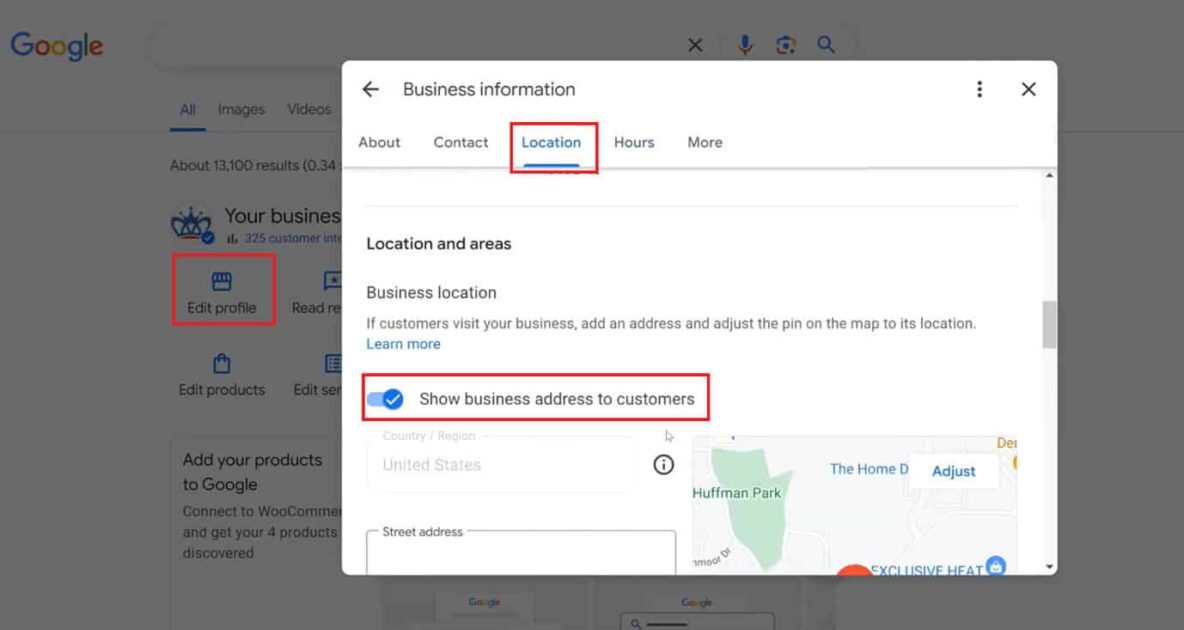Image resolution: width=1184 pixels, height=630 pixels.
Task: Click Huffman Park on the map
Action: (x=736, y=493)
